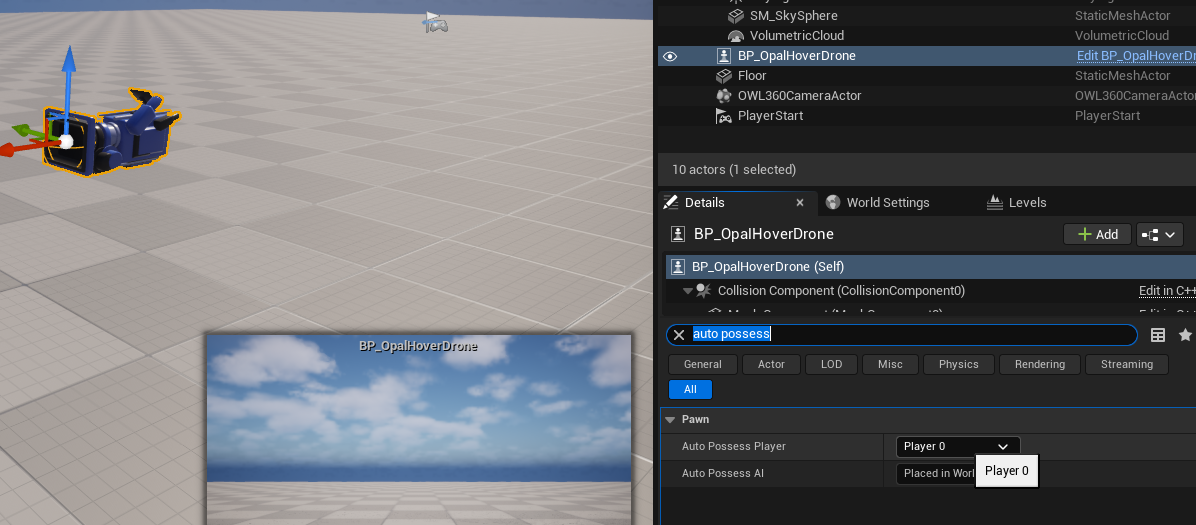Click the PlayerStart type column text
The width and height of the screenshot is (1196, 525).
pos(1107,115)
